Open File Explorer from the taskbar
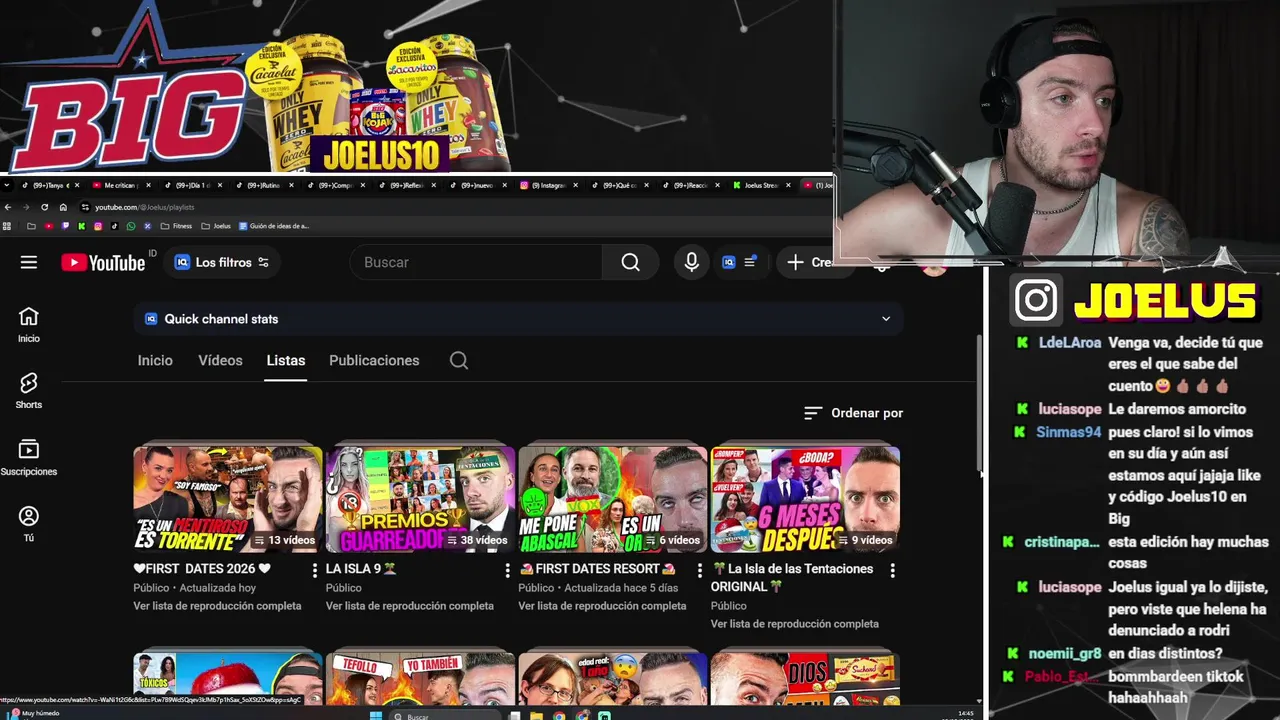 536,716
